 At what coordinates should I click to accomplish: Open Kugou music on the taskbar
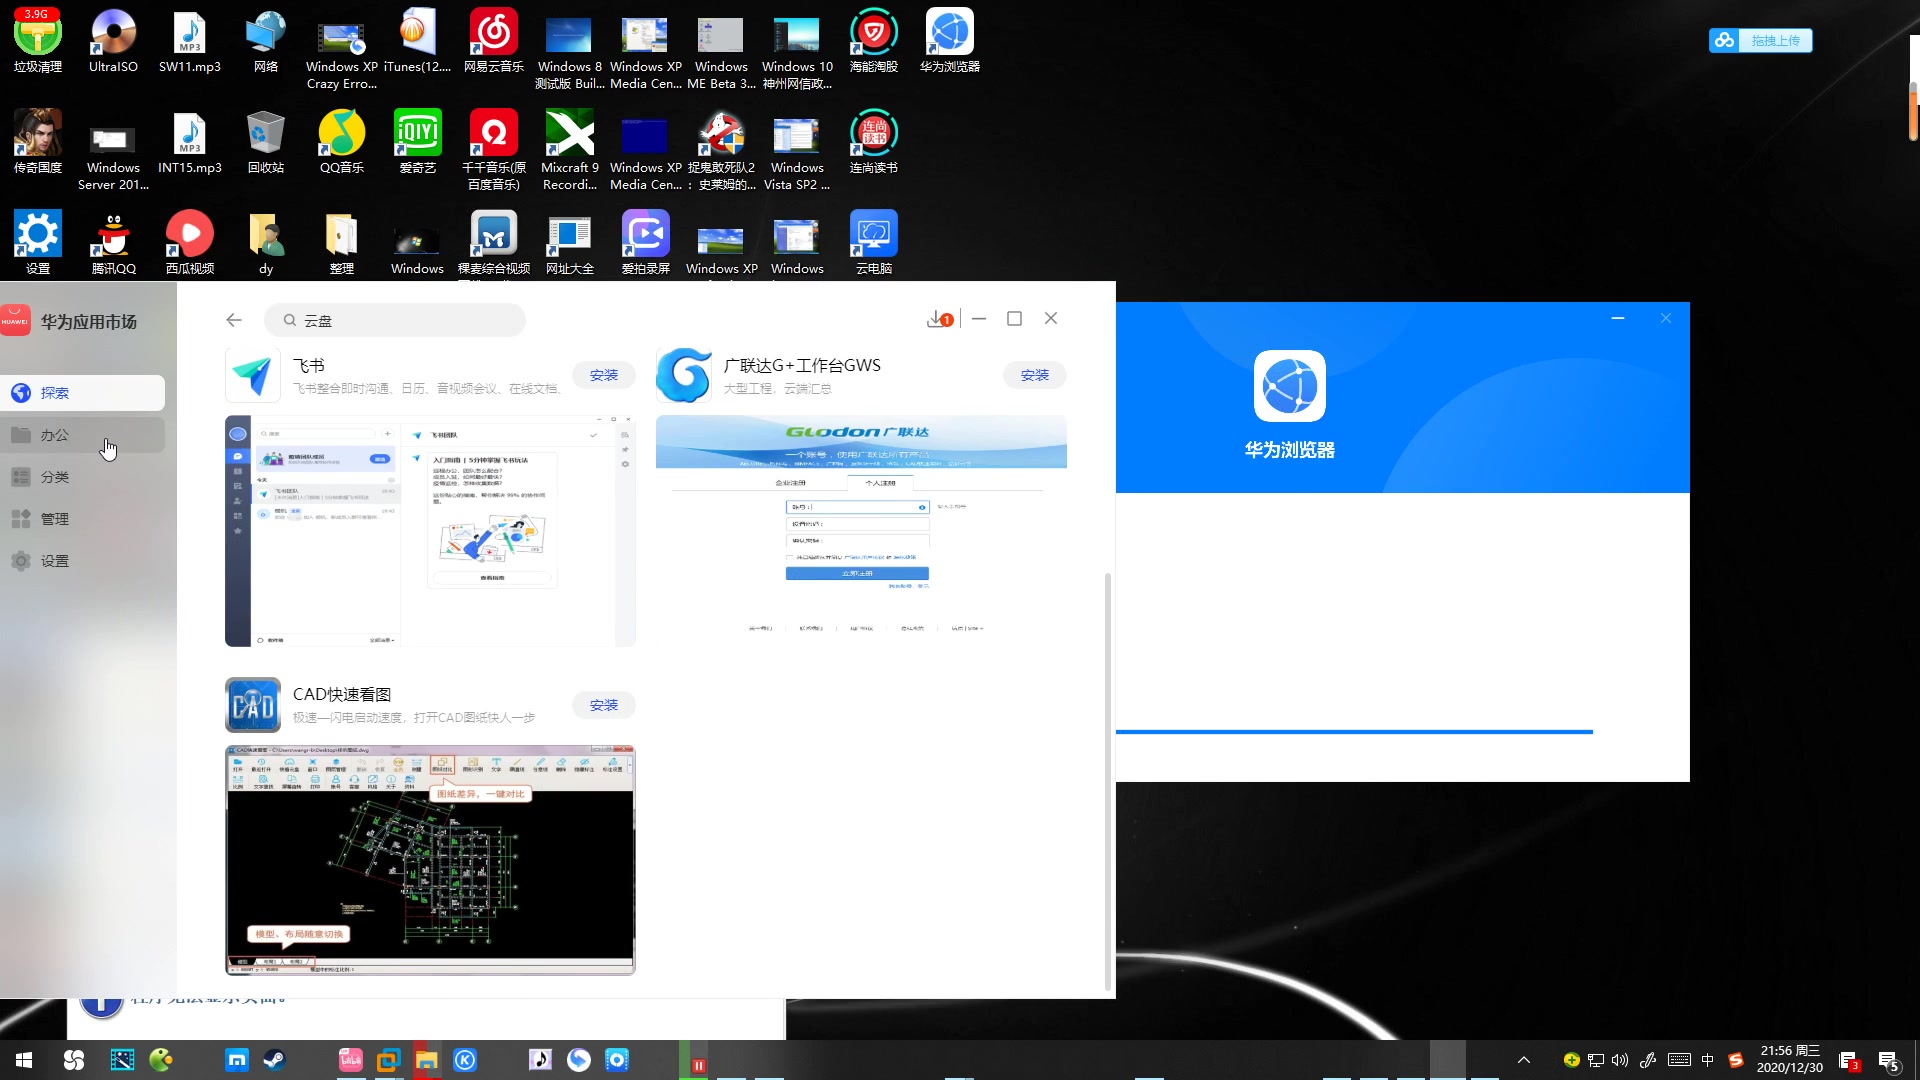pyautogui.click(x=465, y=1060)
